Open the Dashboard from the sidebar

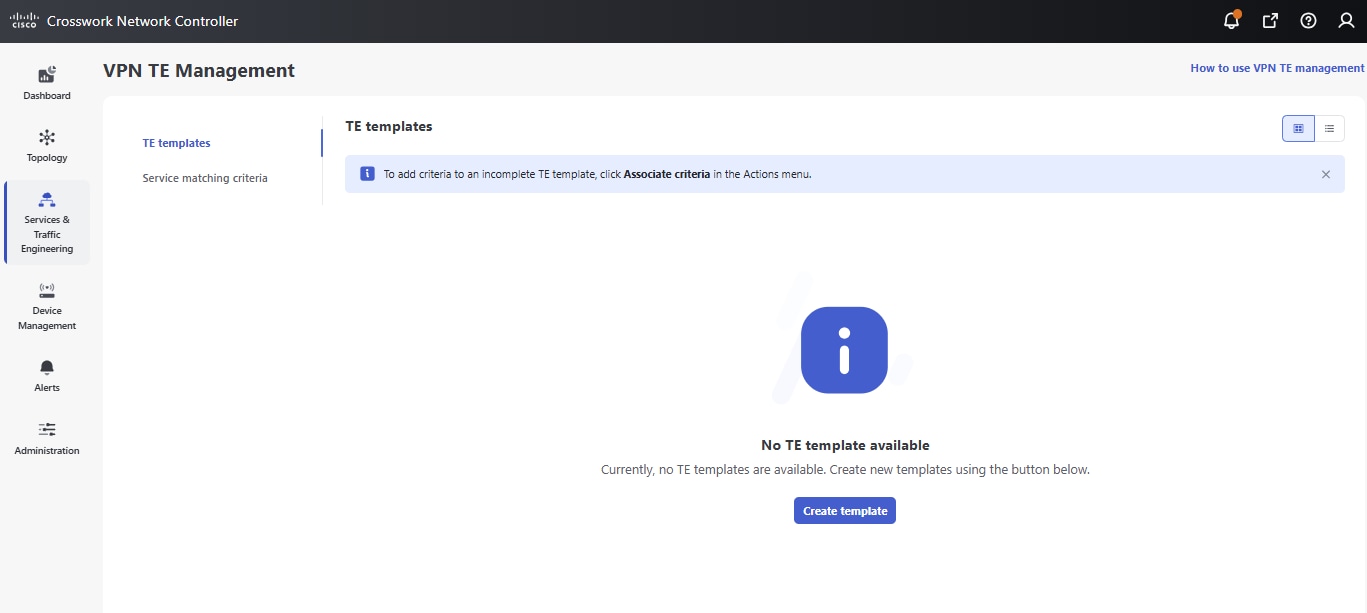46,83
